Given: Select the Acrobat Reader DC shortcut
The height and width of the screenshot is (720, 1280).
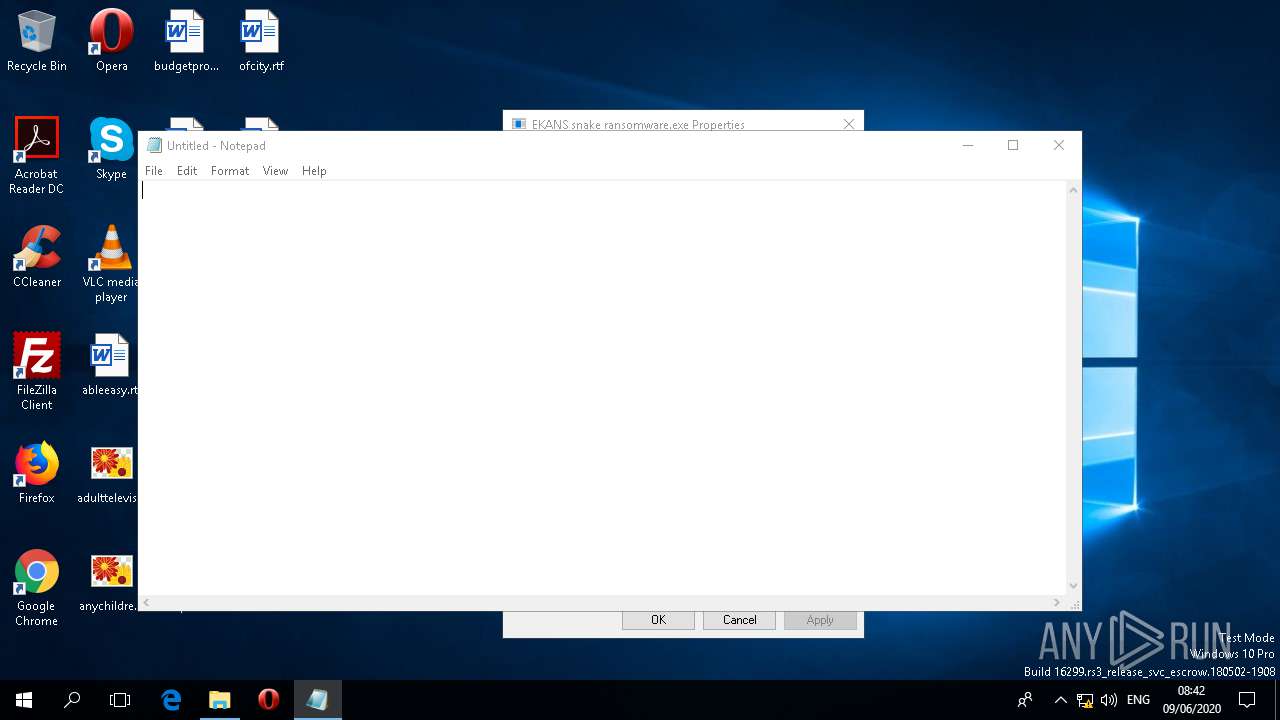Looking at the screenshot, I should click(x=37, y=156).
